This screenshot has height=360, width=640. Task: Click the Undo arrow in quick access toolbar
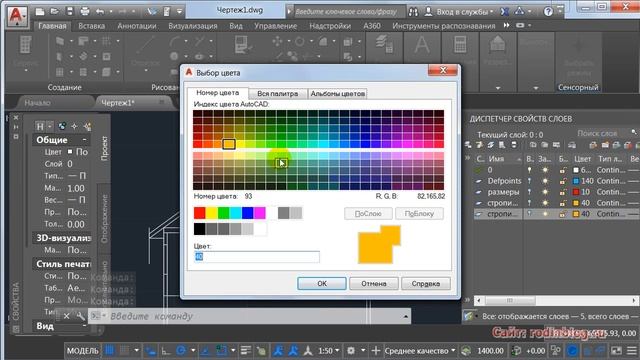(100, 11)
